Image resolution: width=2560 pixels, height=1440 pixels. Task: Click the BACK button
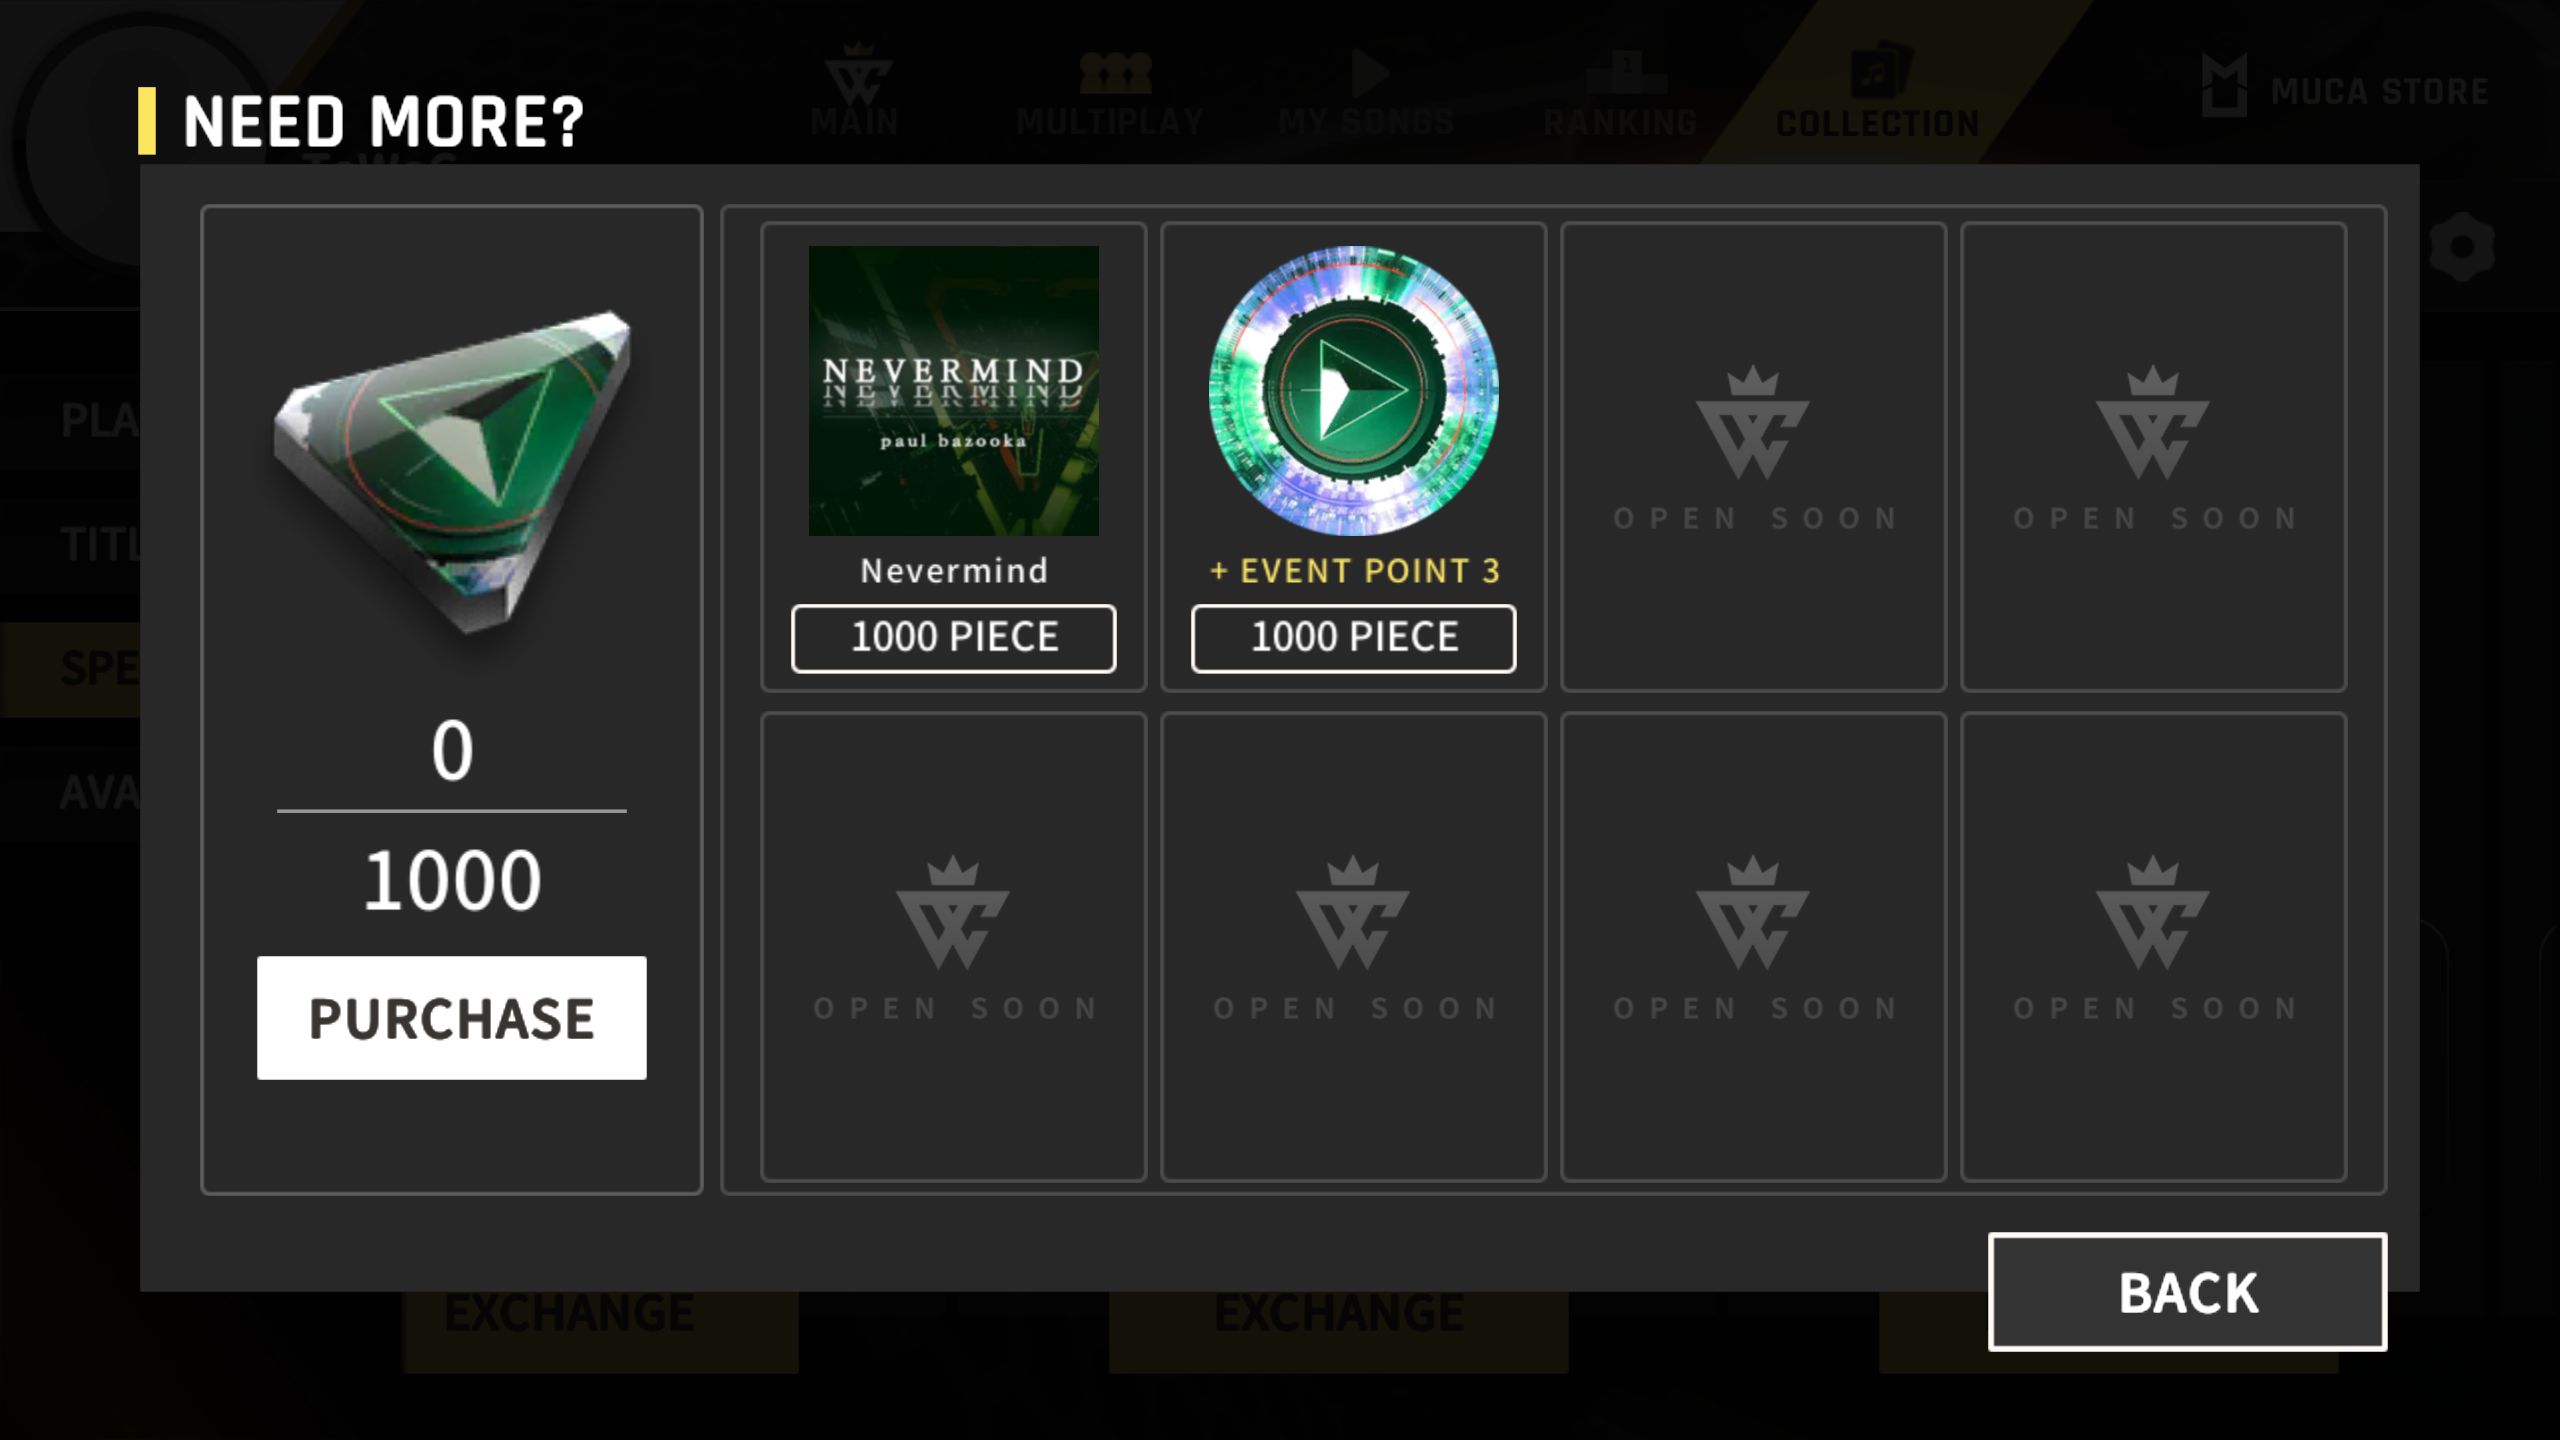click(x=2187, y=1292)
